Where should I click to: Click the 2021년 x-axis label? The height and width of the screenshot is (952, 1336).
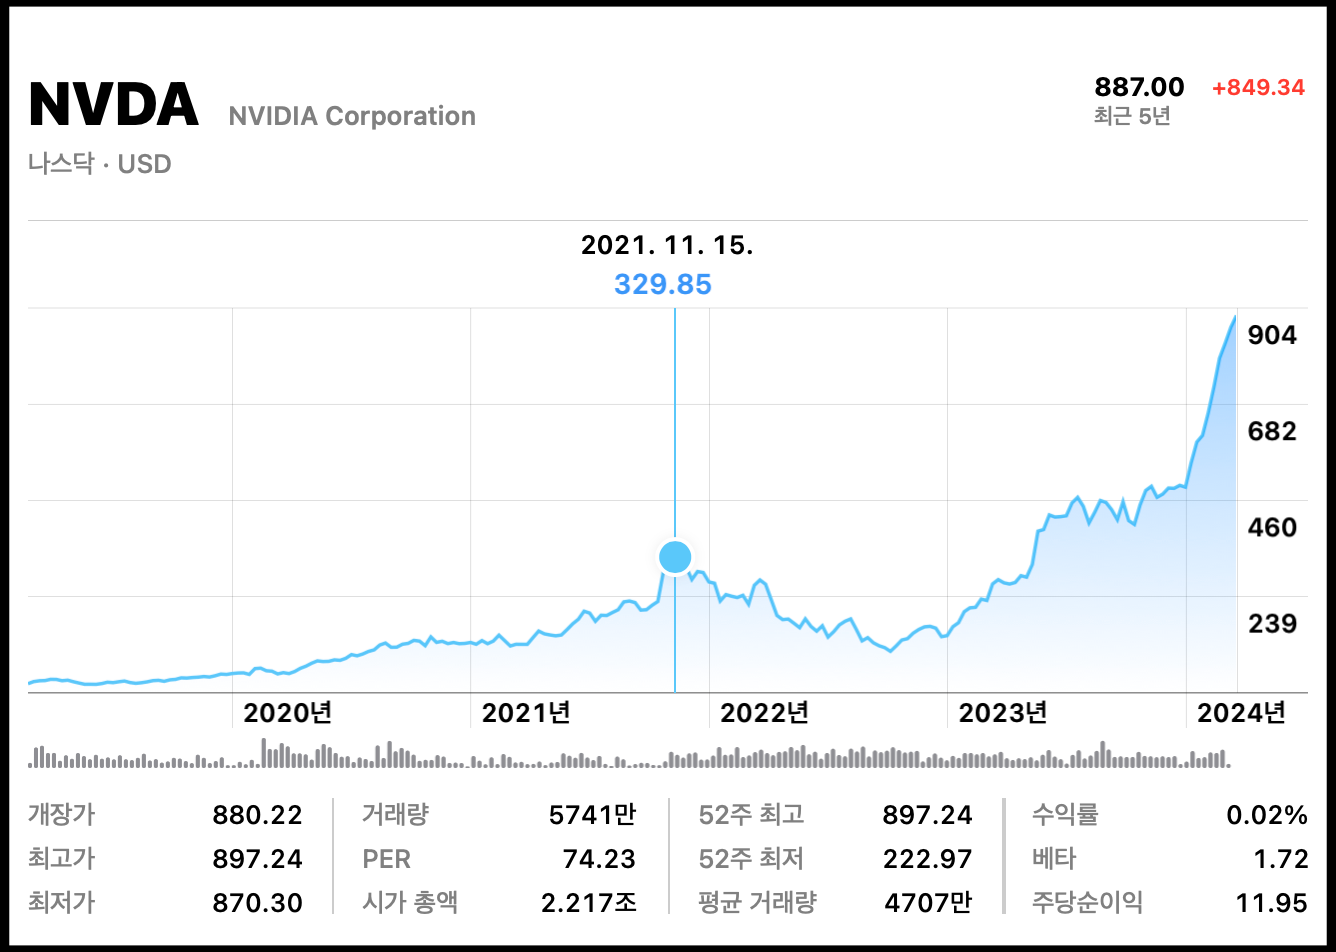tap(526, 713)
